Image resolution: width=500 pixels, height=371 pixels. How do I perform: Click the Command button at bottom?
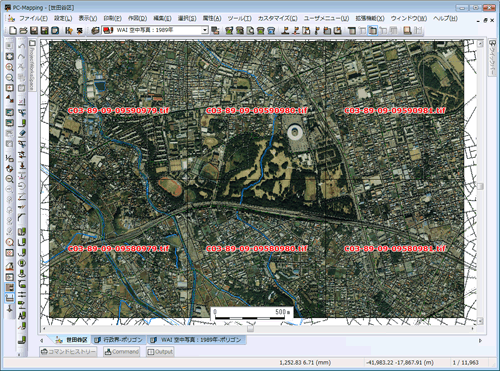click(121, 351)
